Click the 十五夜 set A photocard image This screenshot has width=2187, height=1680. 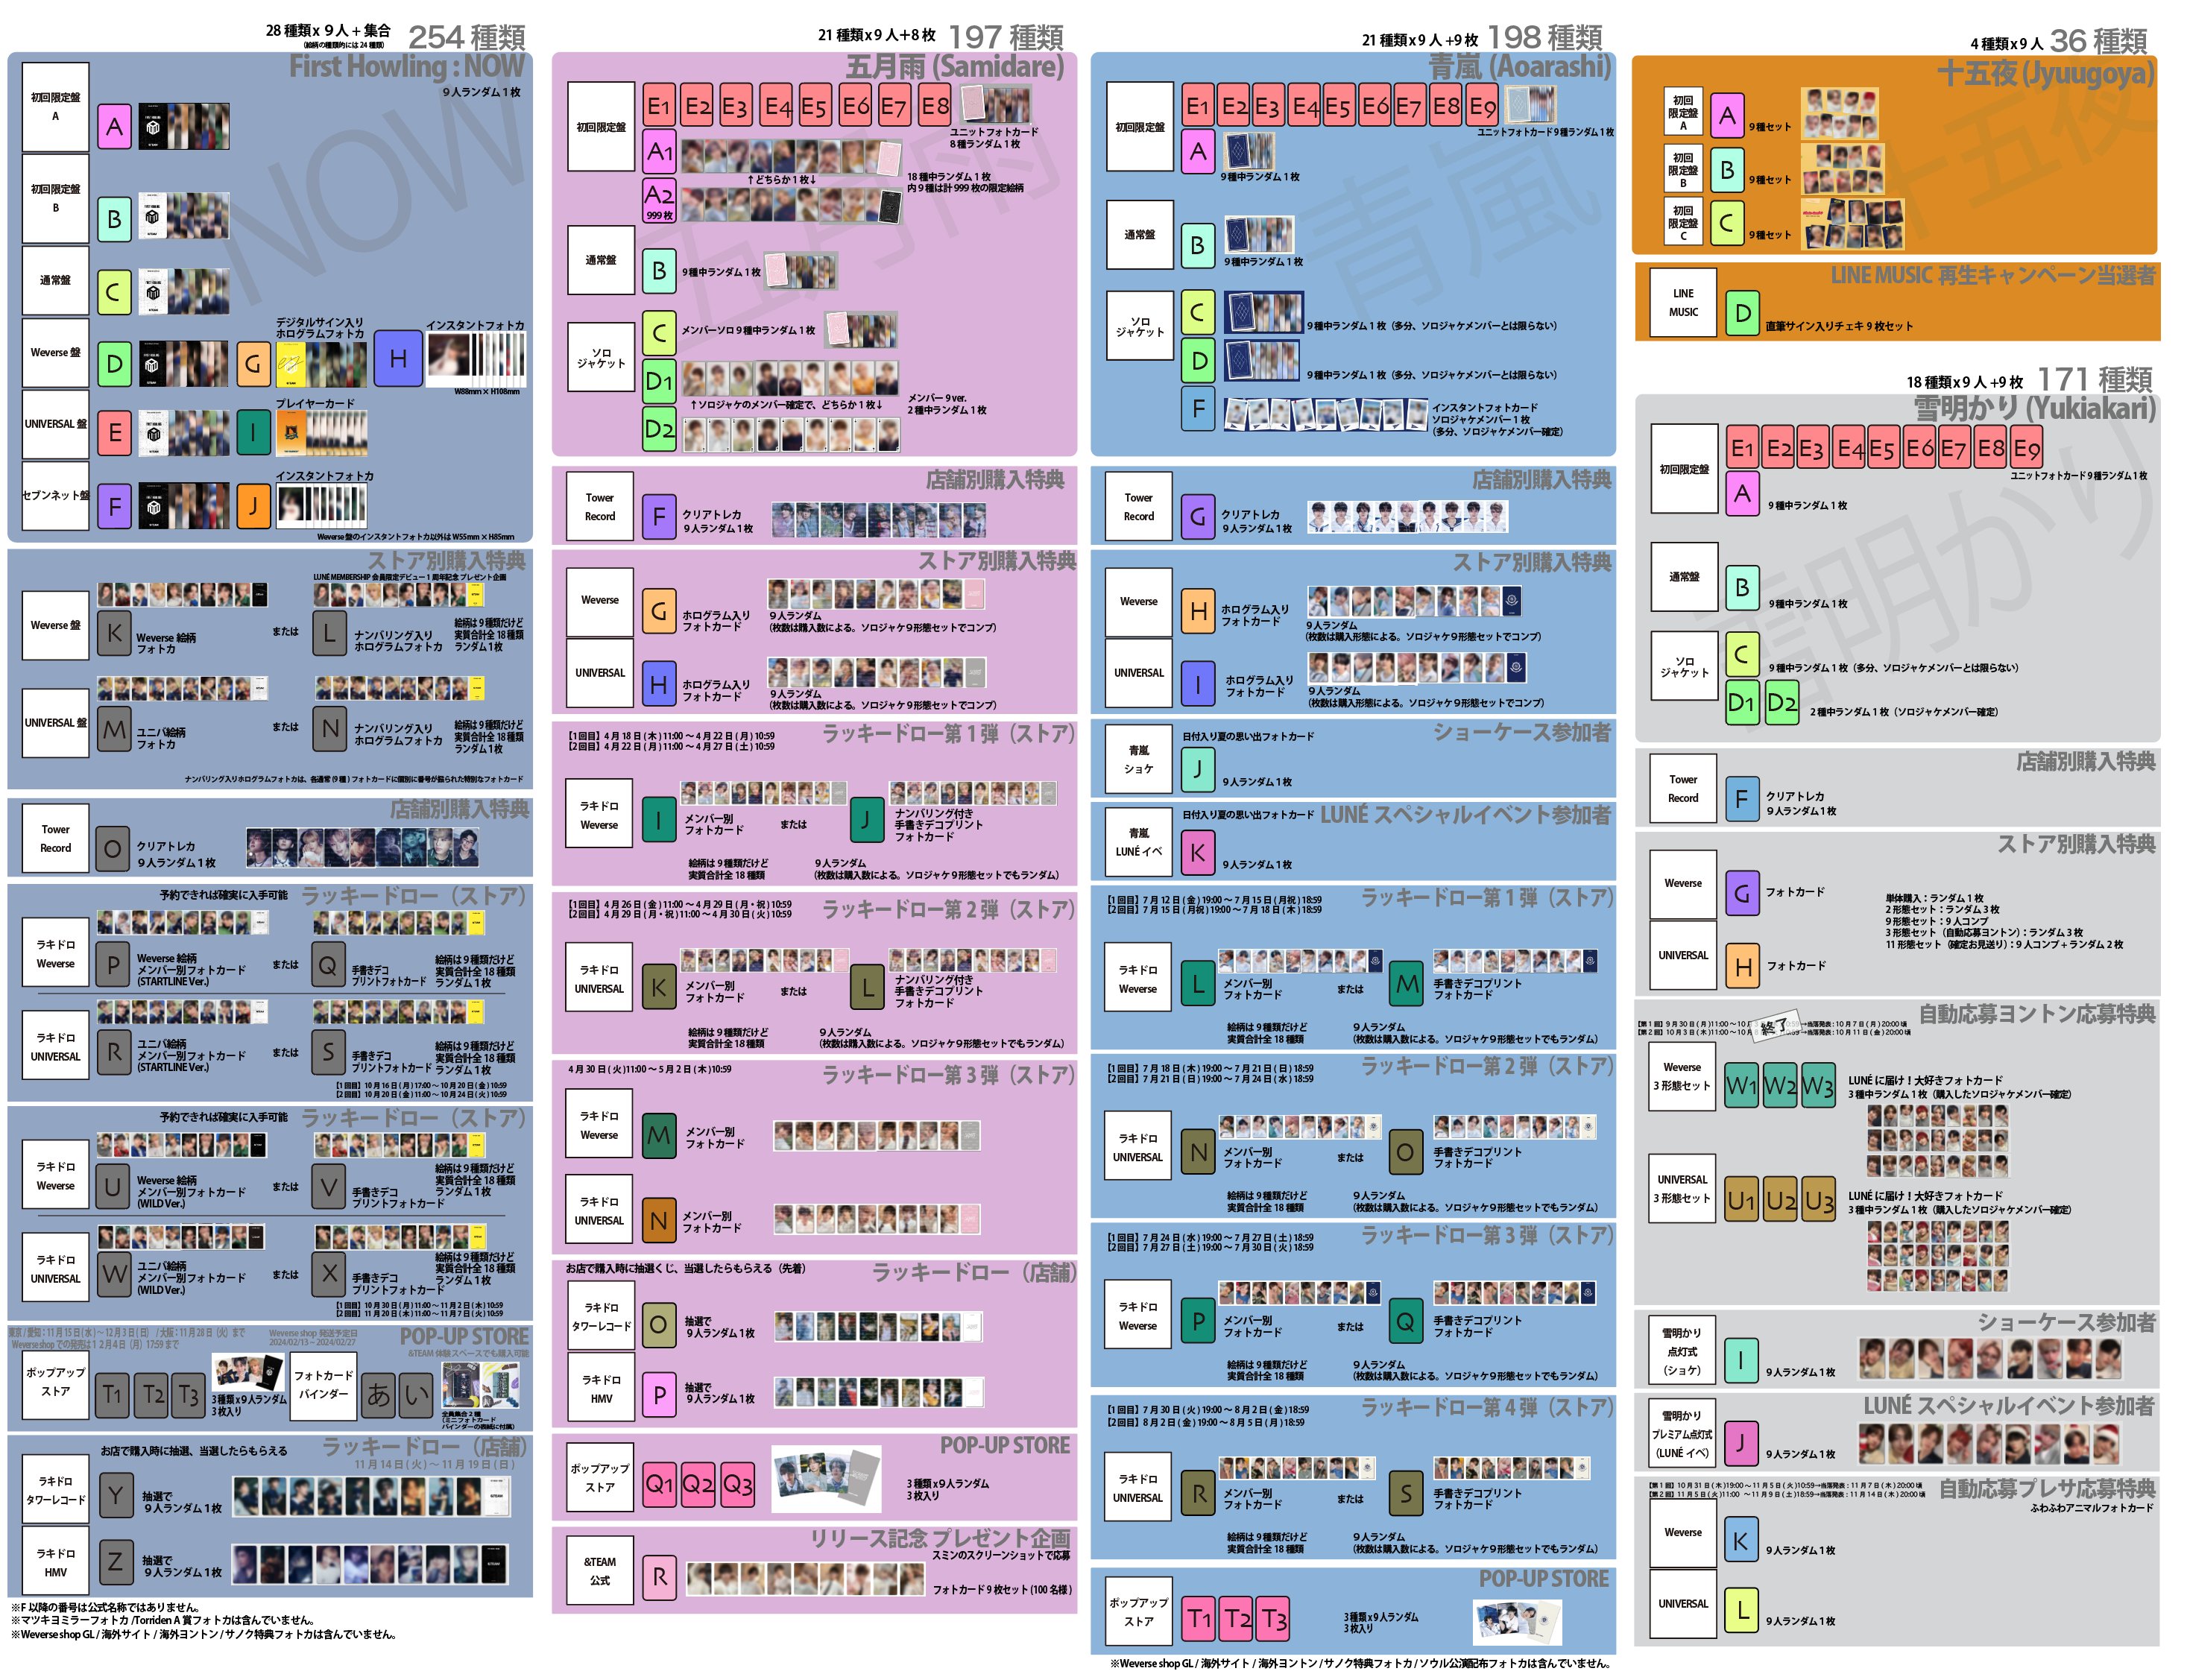[1839, 114]
